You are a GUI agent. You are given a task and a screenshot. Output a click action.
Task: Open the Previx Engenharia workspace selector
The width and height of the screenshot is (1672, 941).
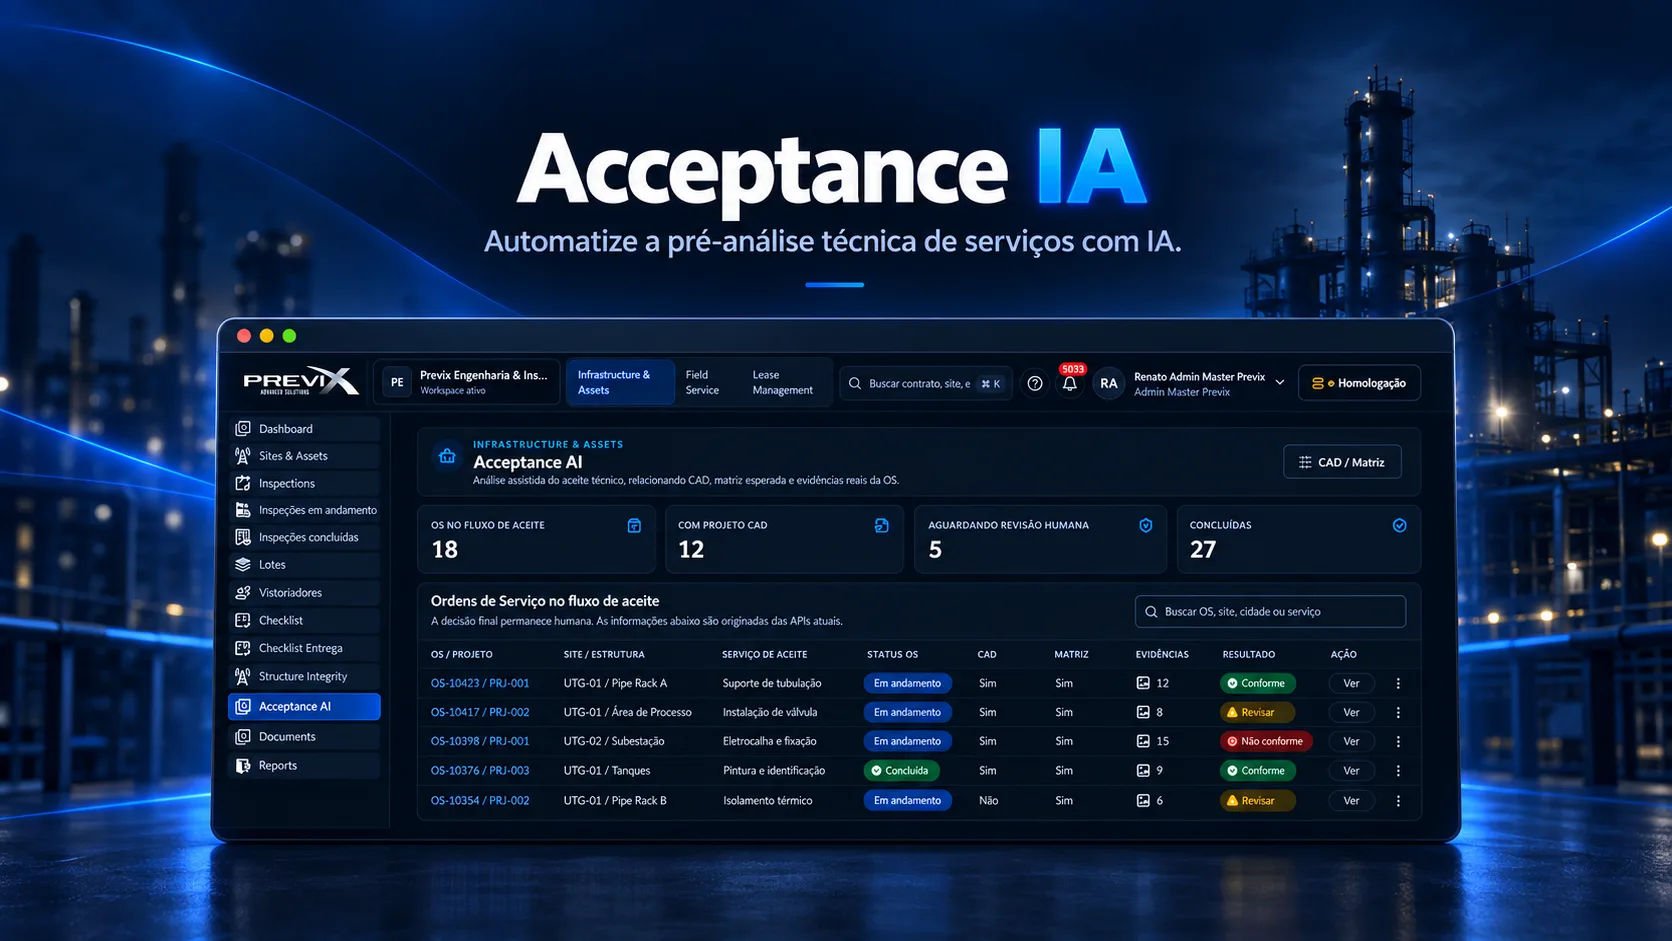pos(467,382)
